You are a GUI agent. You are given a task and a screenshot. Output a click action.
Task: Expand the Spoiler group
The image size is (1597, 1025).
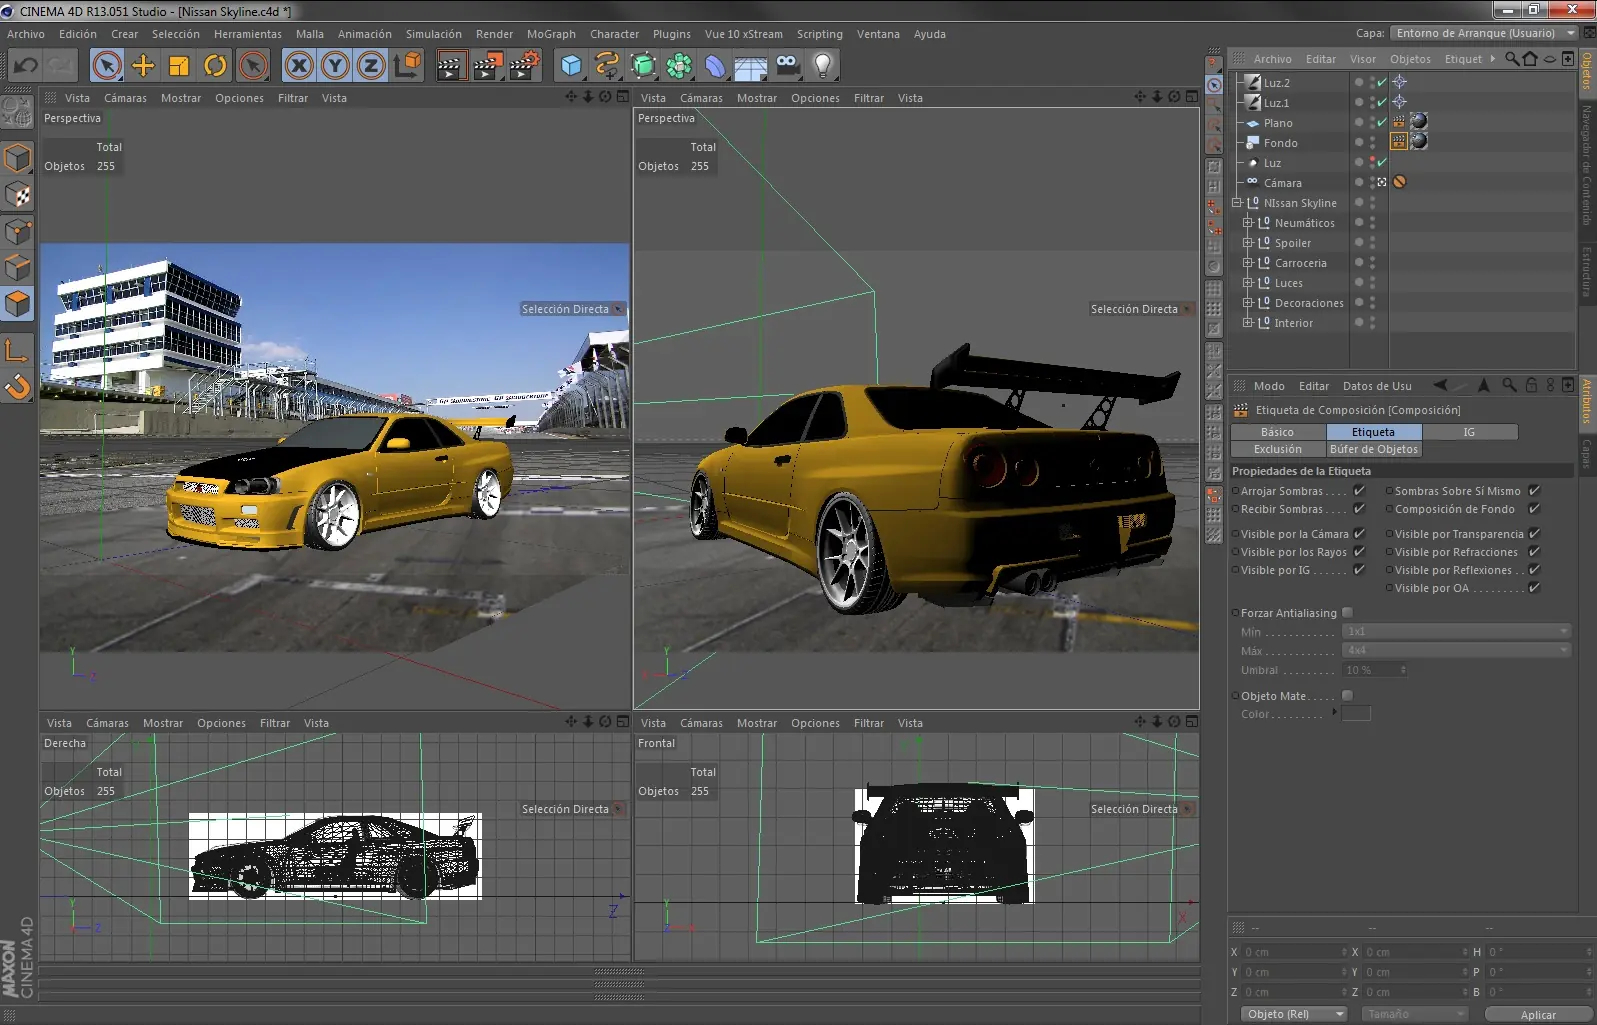point(1247,242)
